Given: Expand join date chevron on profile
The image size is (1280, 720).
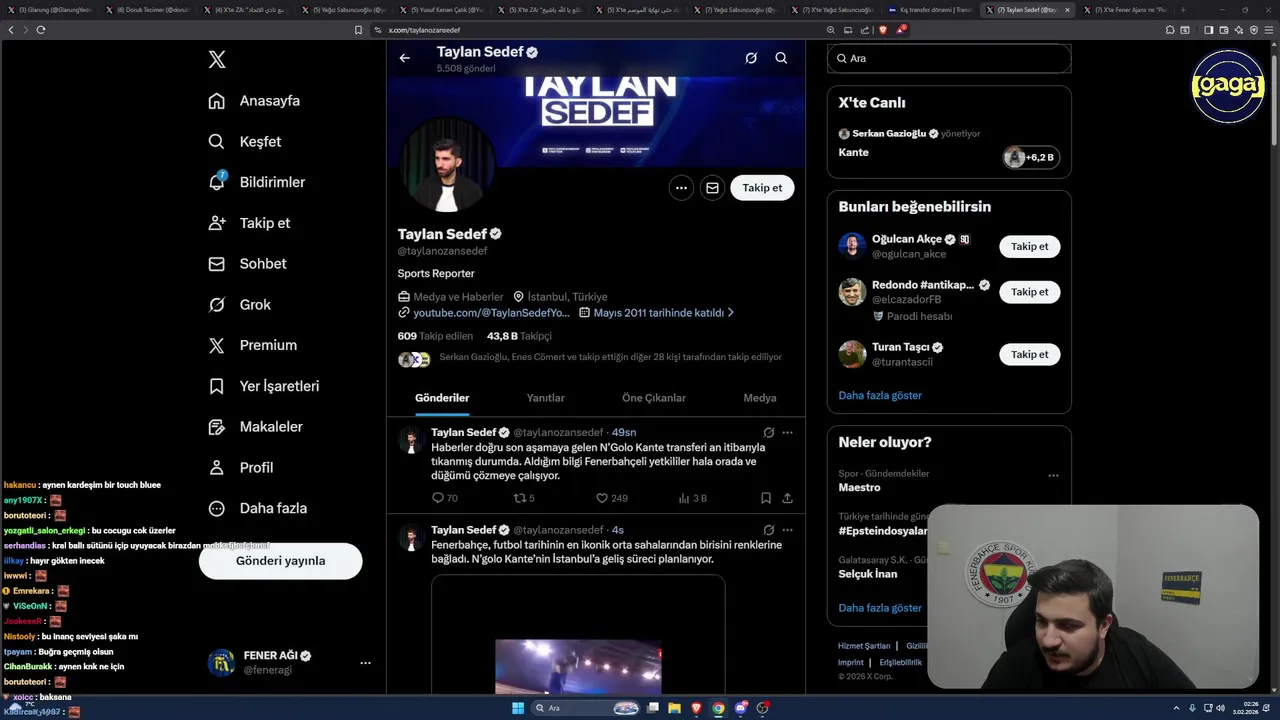Looking at the screenshot, I should click(731, 313).
